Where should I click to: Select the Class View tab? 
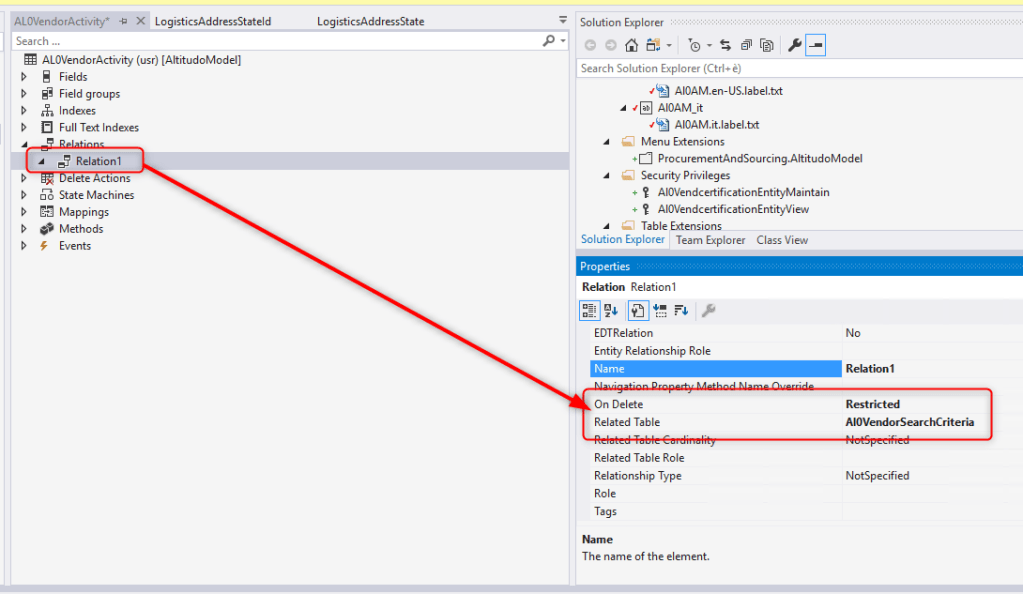[x=782, y=240]
